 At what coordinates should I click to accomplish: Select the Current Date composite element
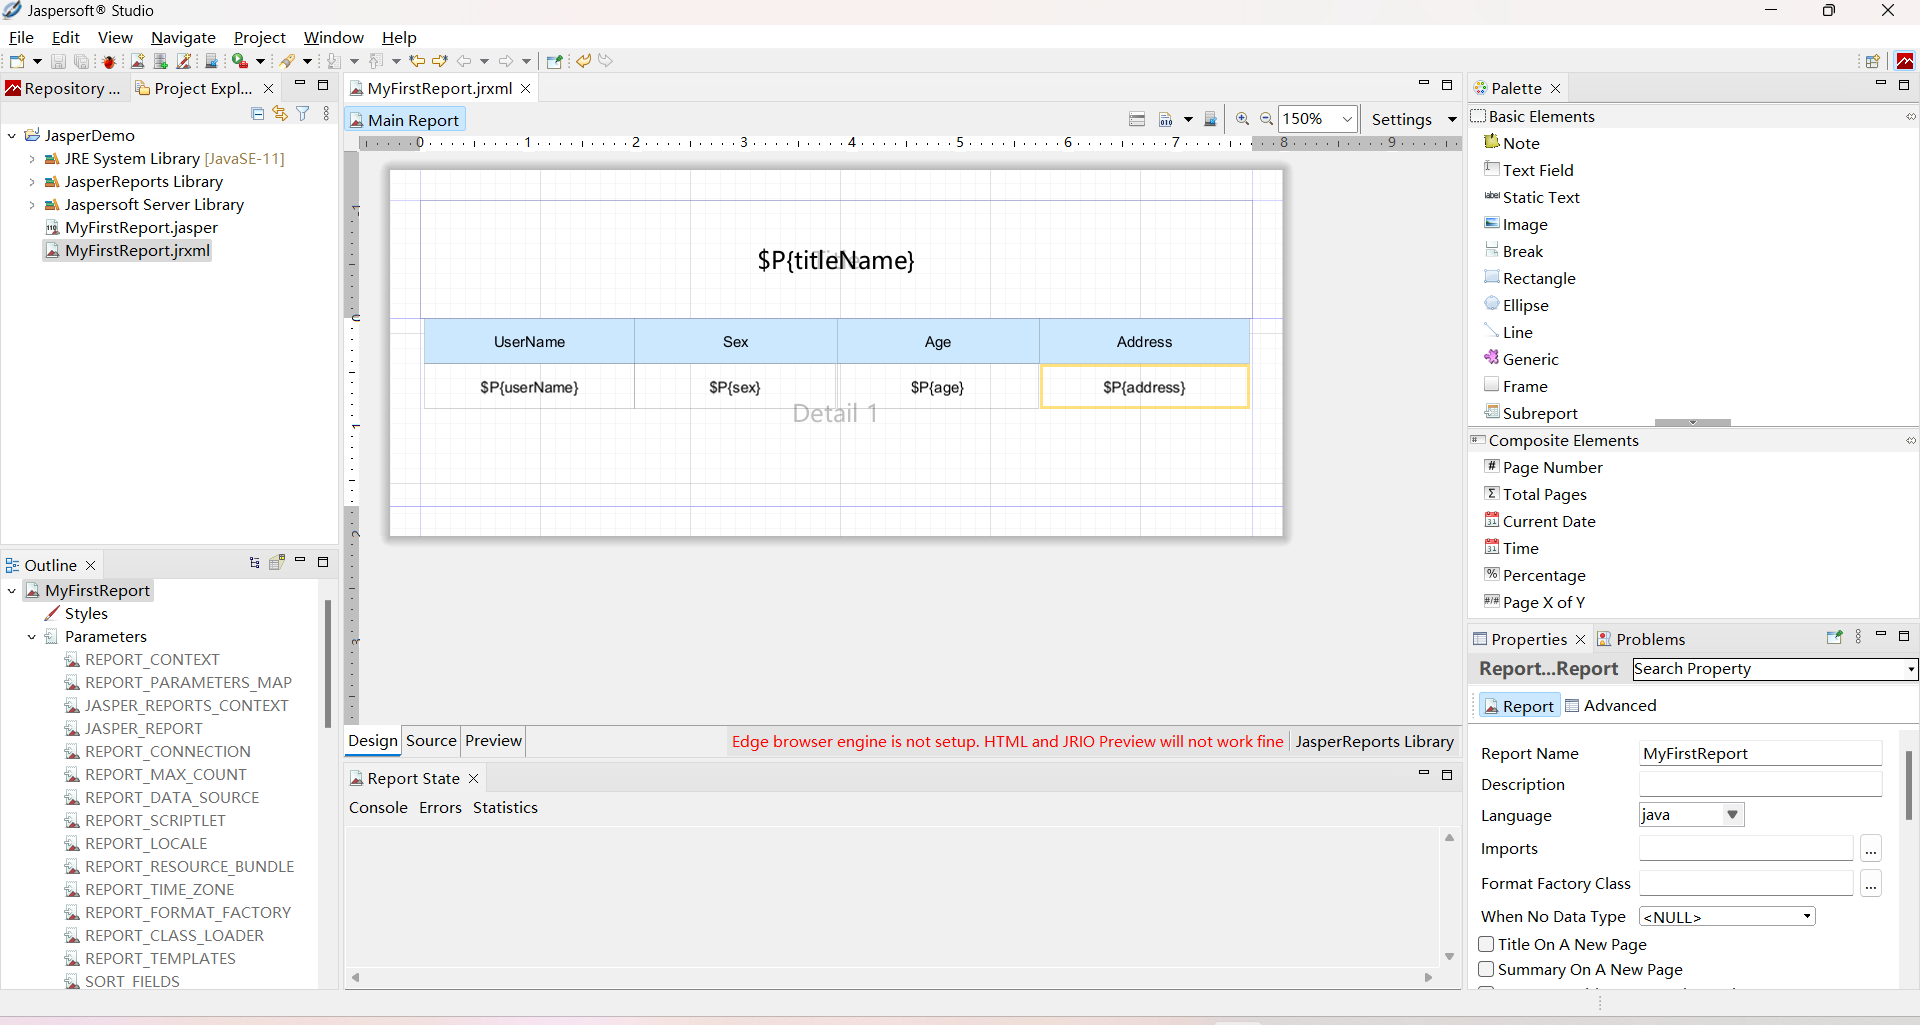pos(1540,521)
